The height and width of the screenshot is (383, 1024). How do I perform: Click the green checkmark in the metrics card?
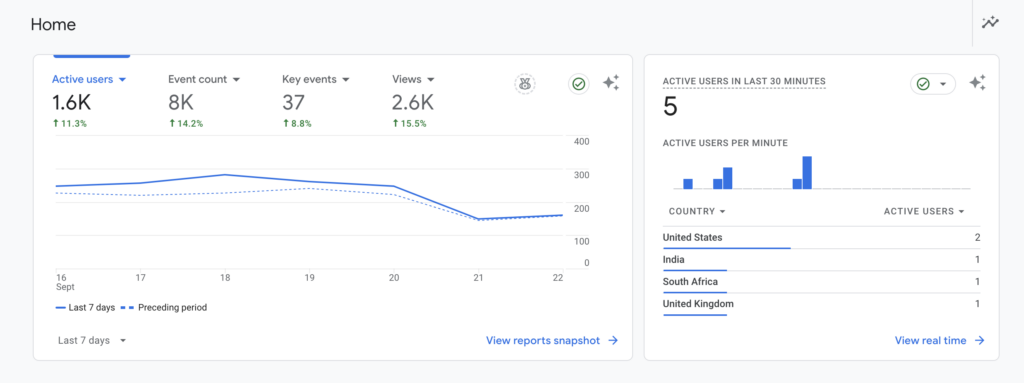click(x=579, y=84)
